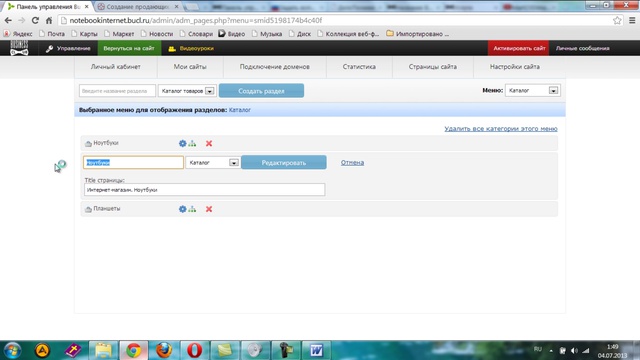The width and height of the screenshot is (640, 360).
Task: Click the Каталог link in the blue header
Action: point(240,110)
